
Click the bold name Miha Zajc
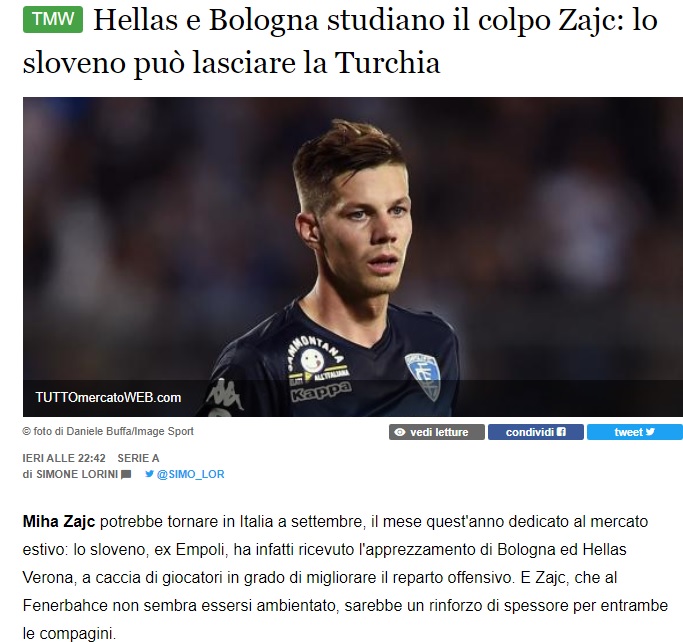[59, 521]
